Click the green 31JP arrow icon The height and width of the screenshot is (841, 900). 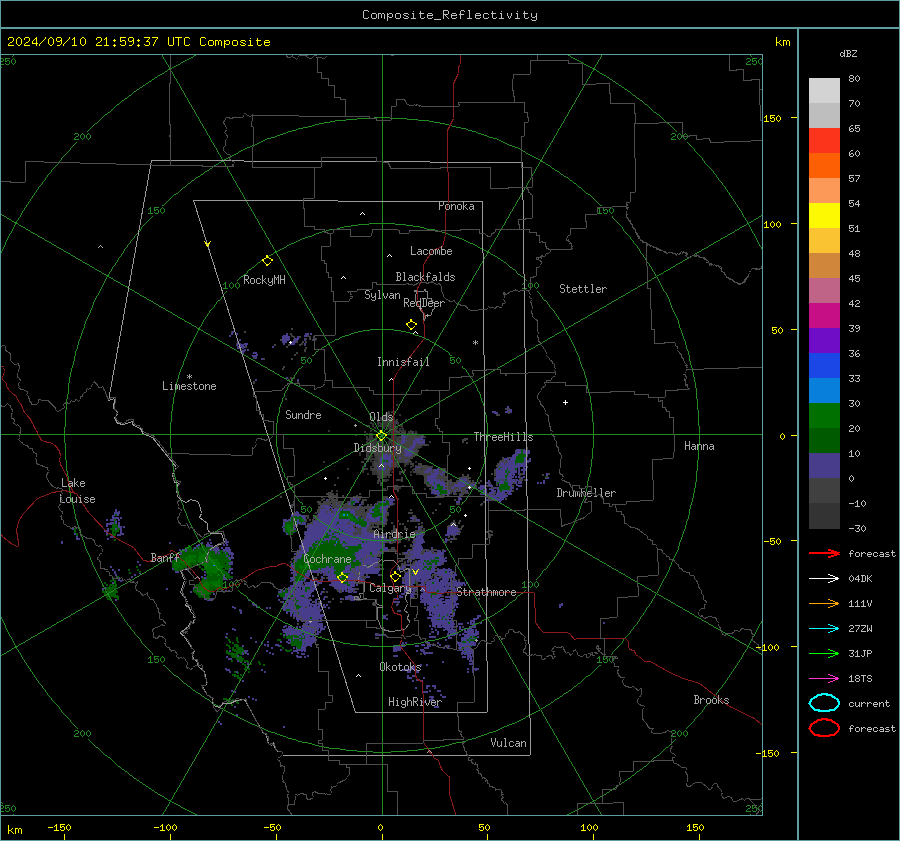(x=824, y=653)
